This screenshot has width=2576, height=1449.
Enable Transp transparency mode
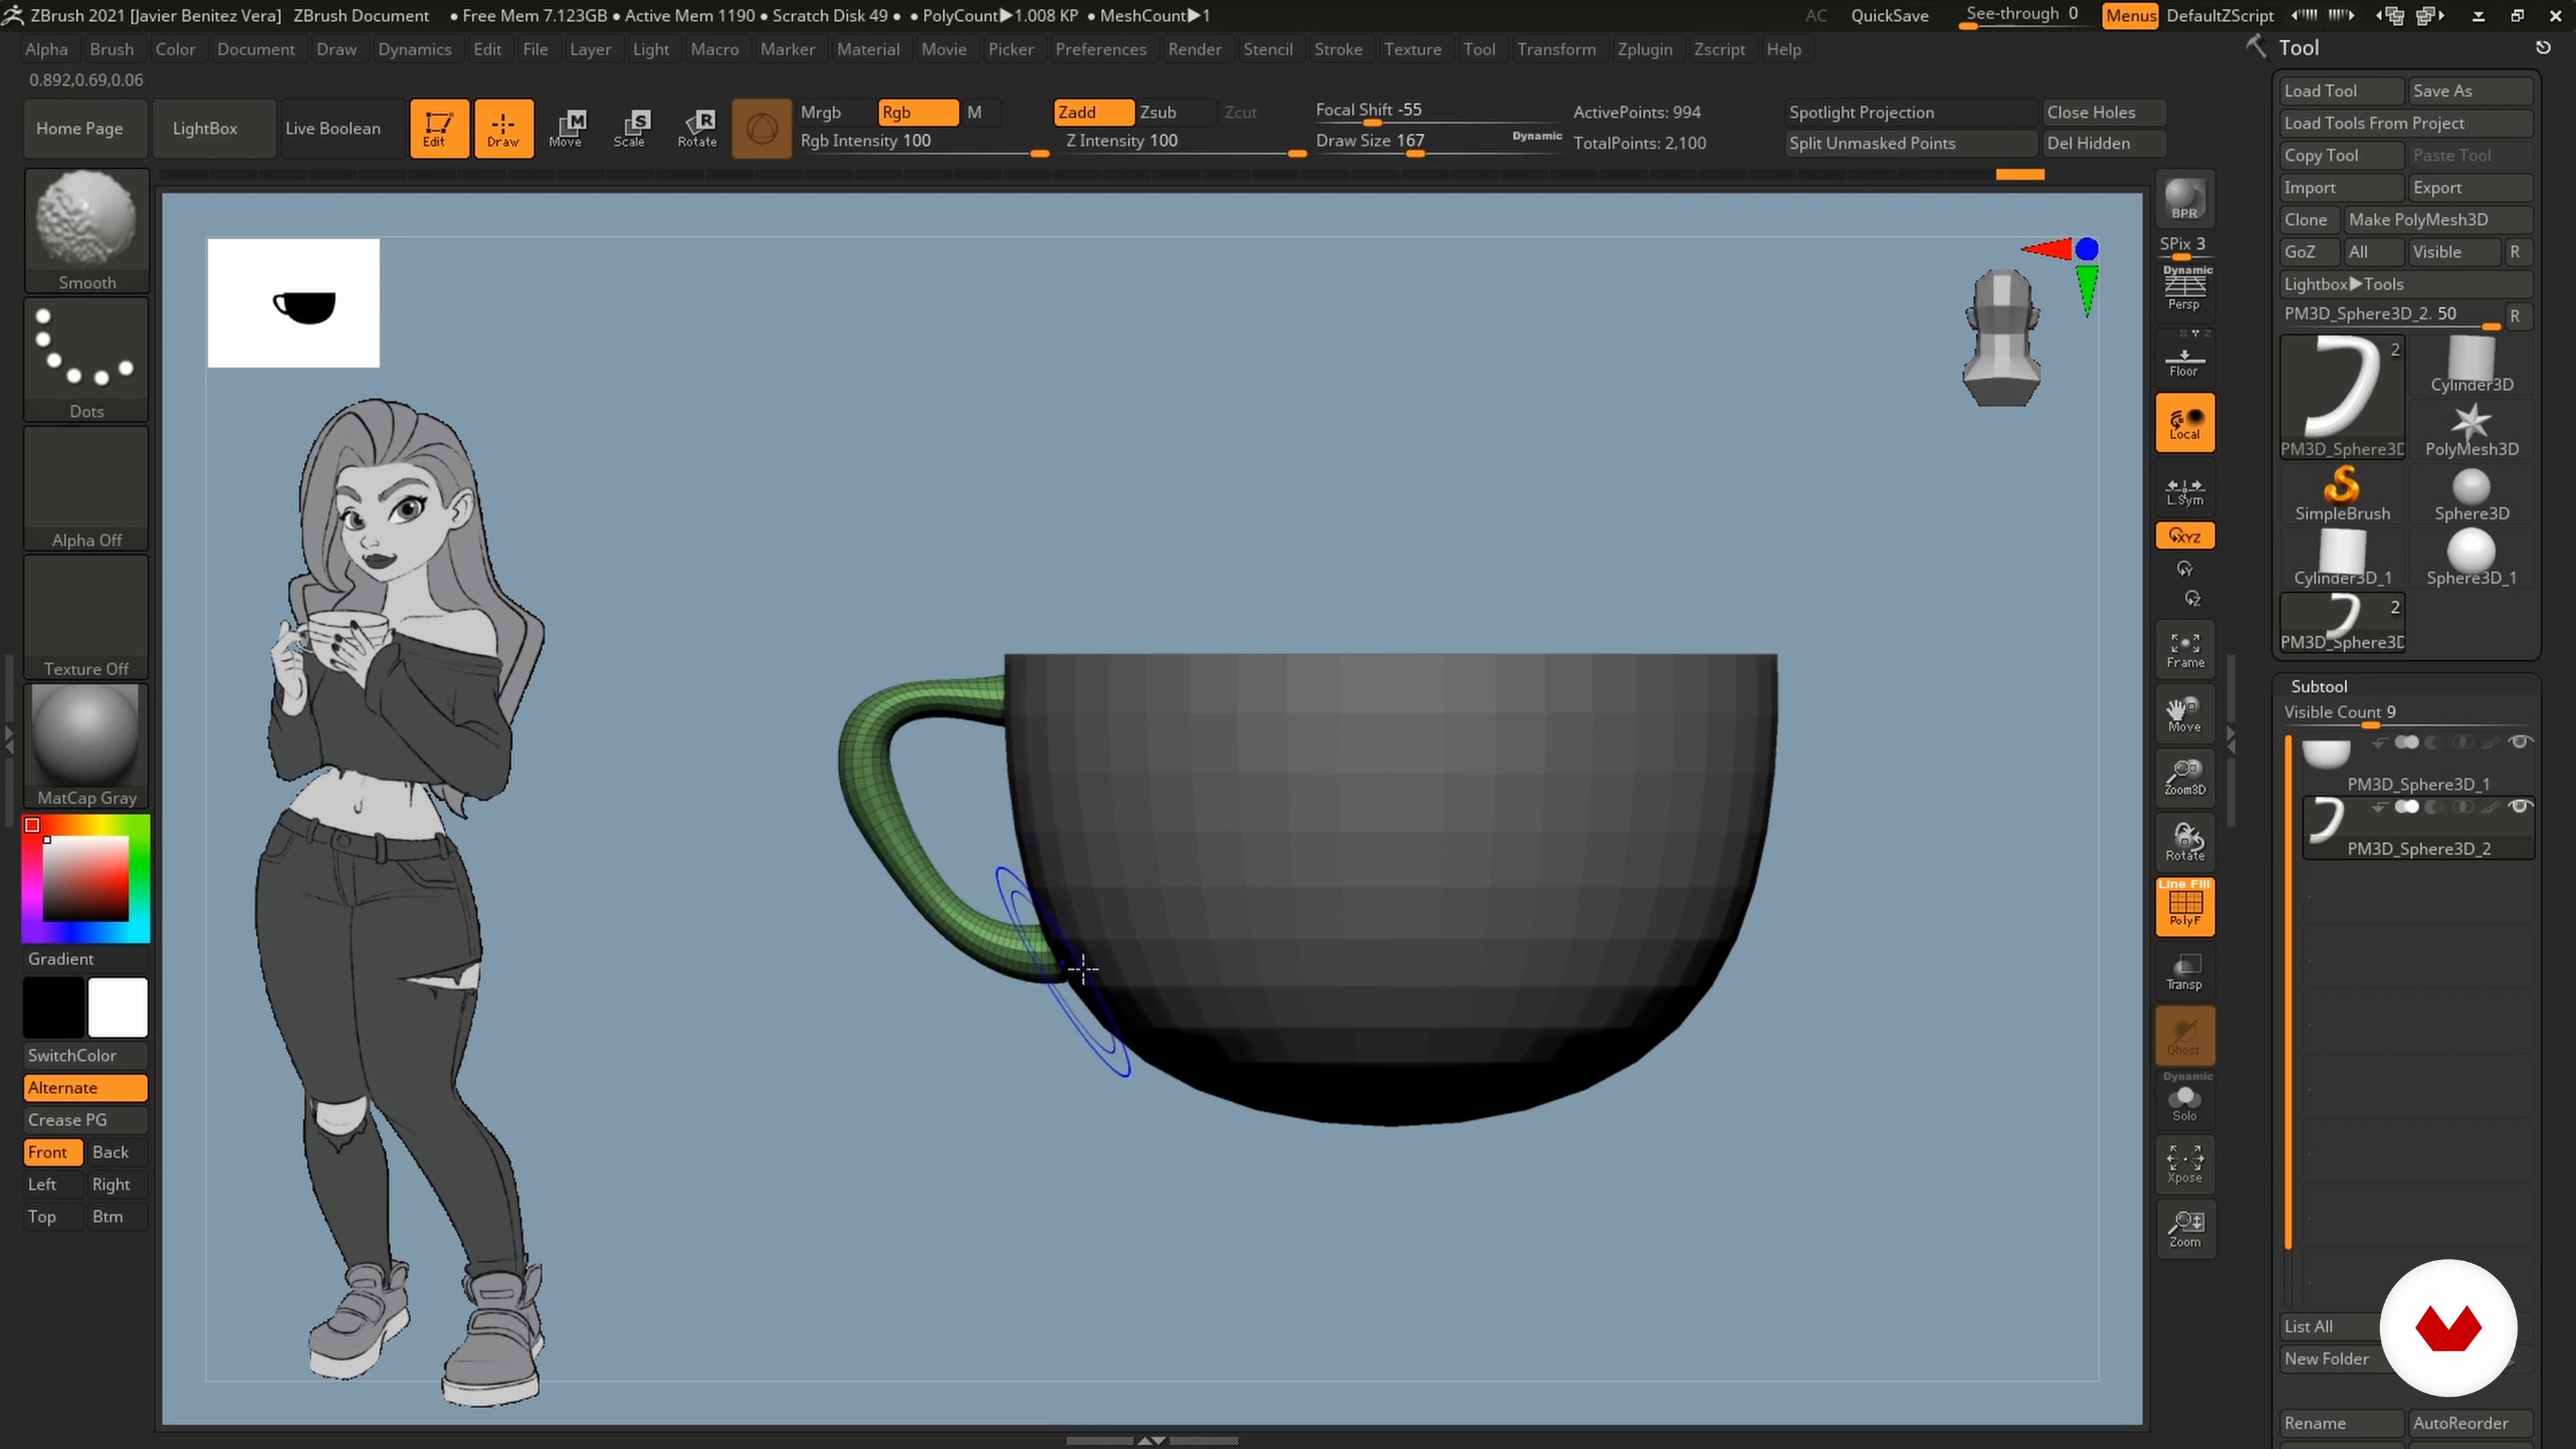2185,972
